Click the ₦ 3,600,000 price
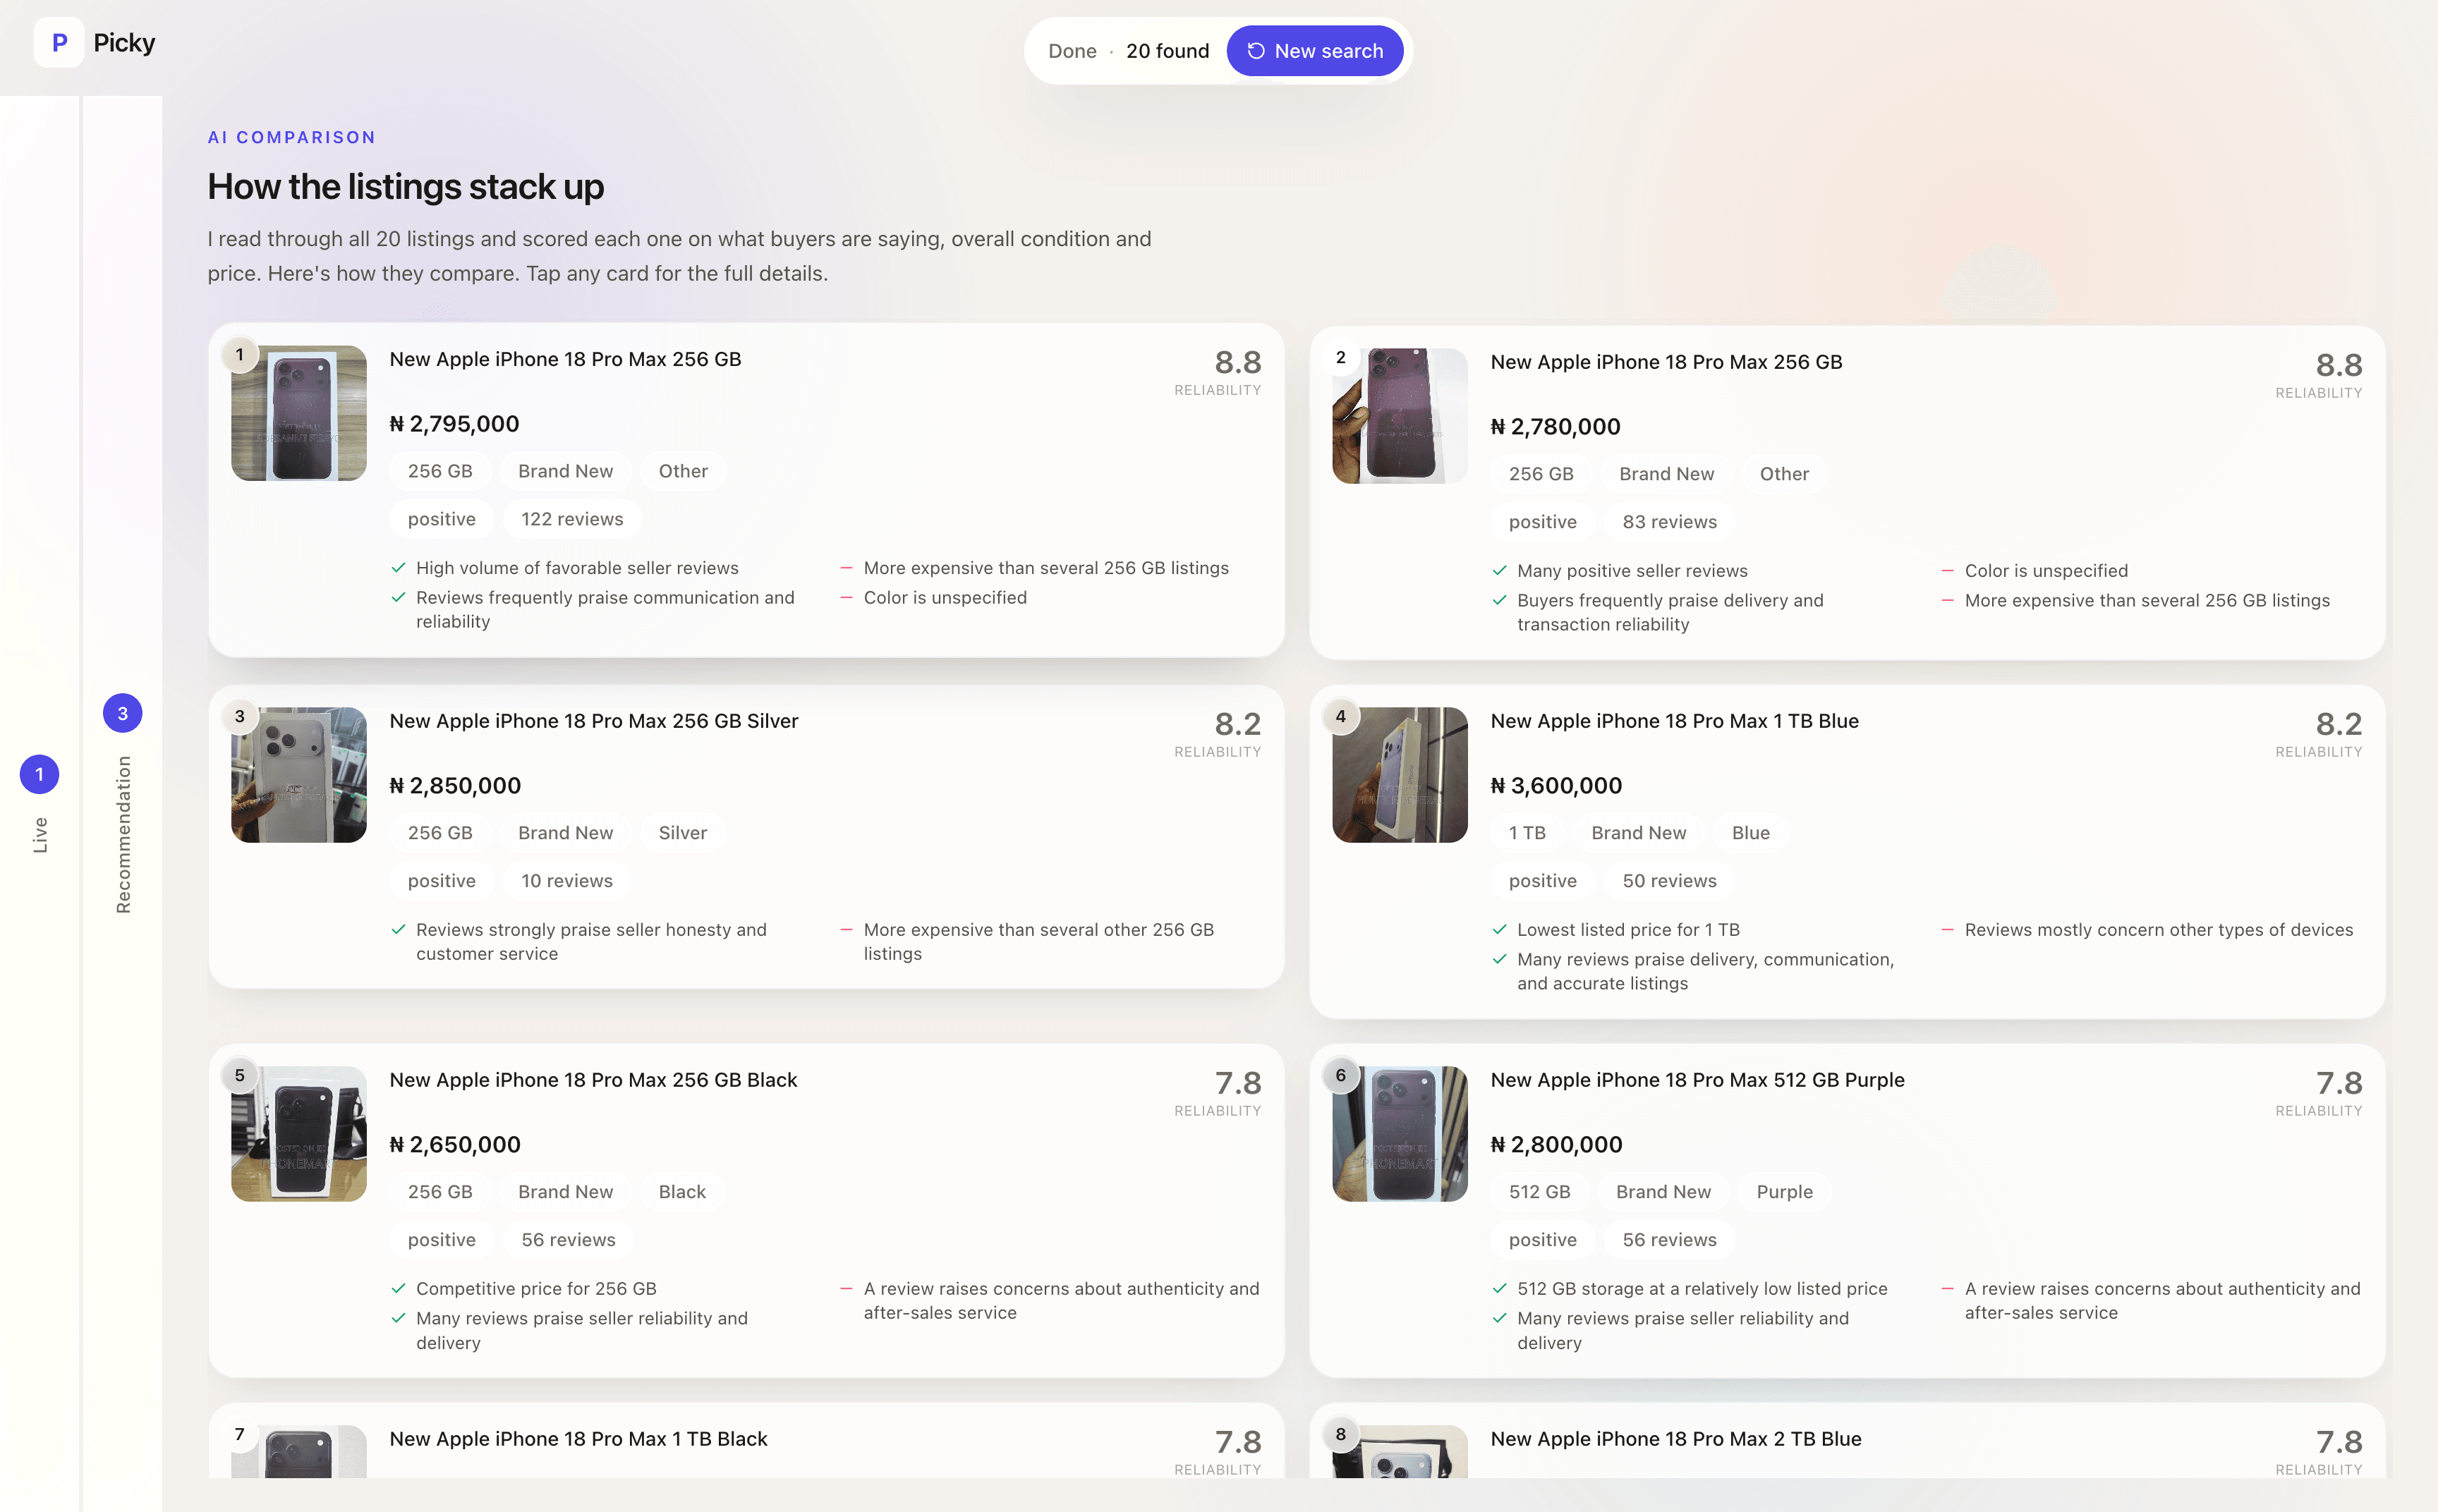 [x=1556, y=786]
